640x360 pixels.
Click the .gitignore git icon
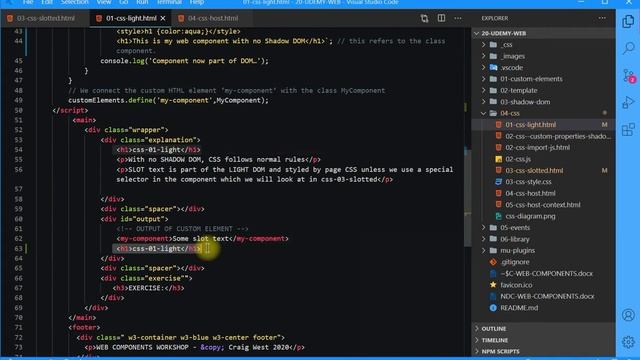(x=493, y=262)
